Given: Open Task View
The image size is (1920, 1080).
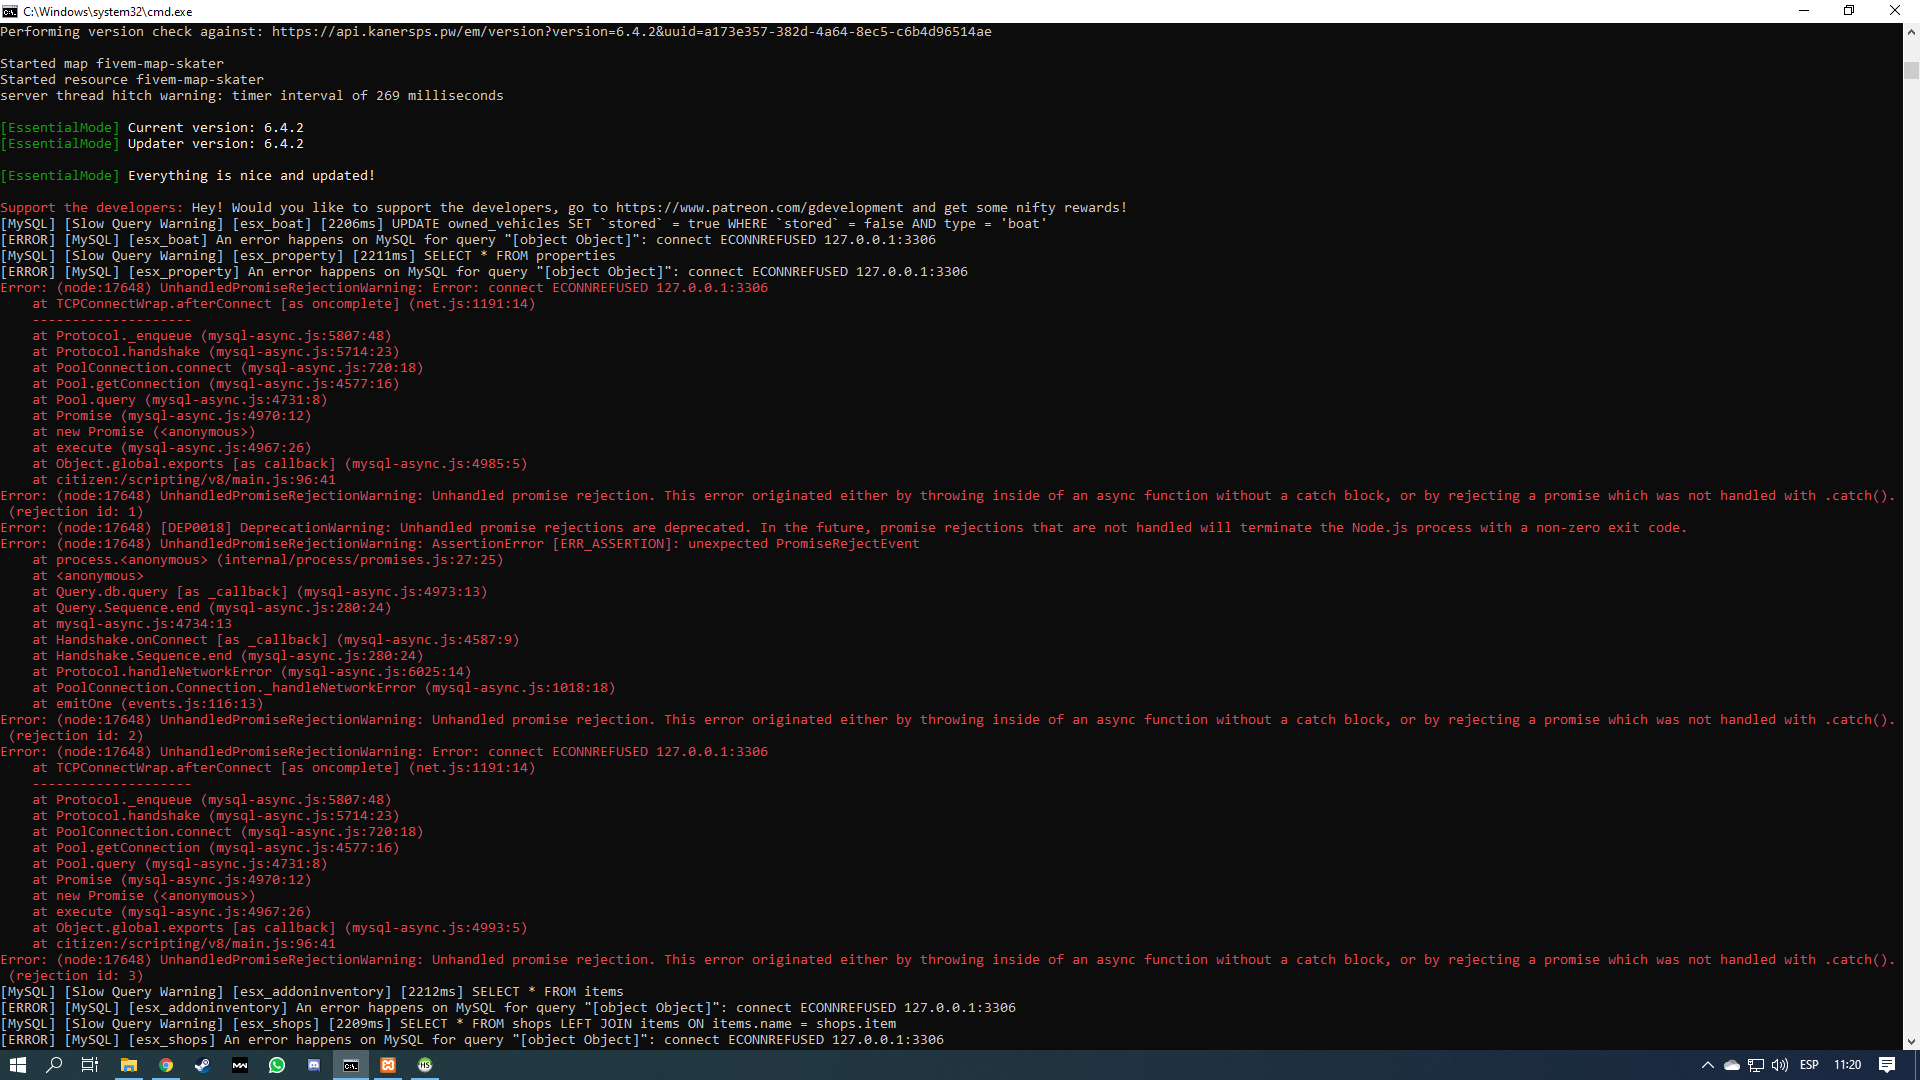Looking at the screenshot, I should coord(90,1065).
